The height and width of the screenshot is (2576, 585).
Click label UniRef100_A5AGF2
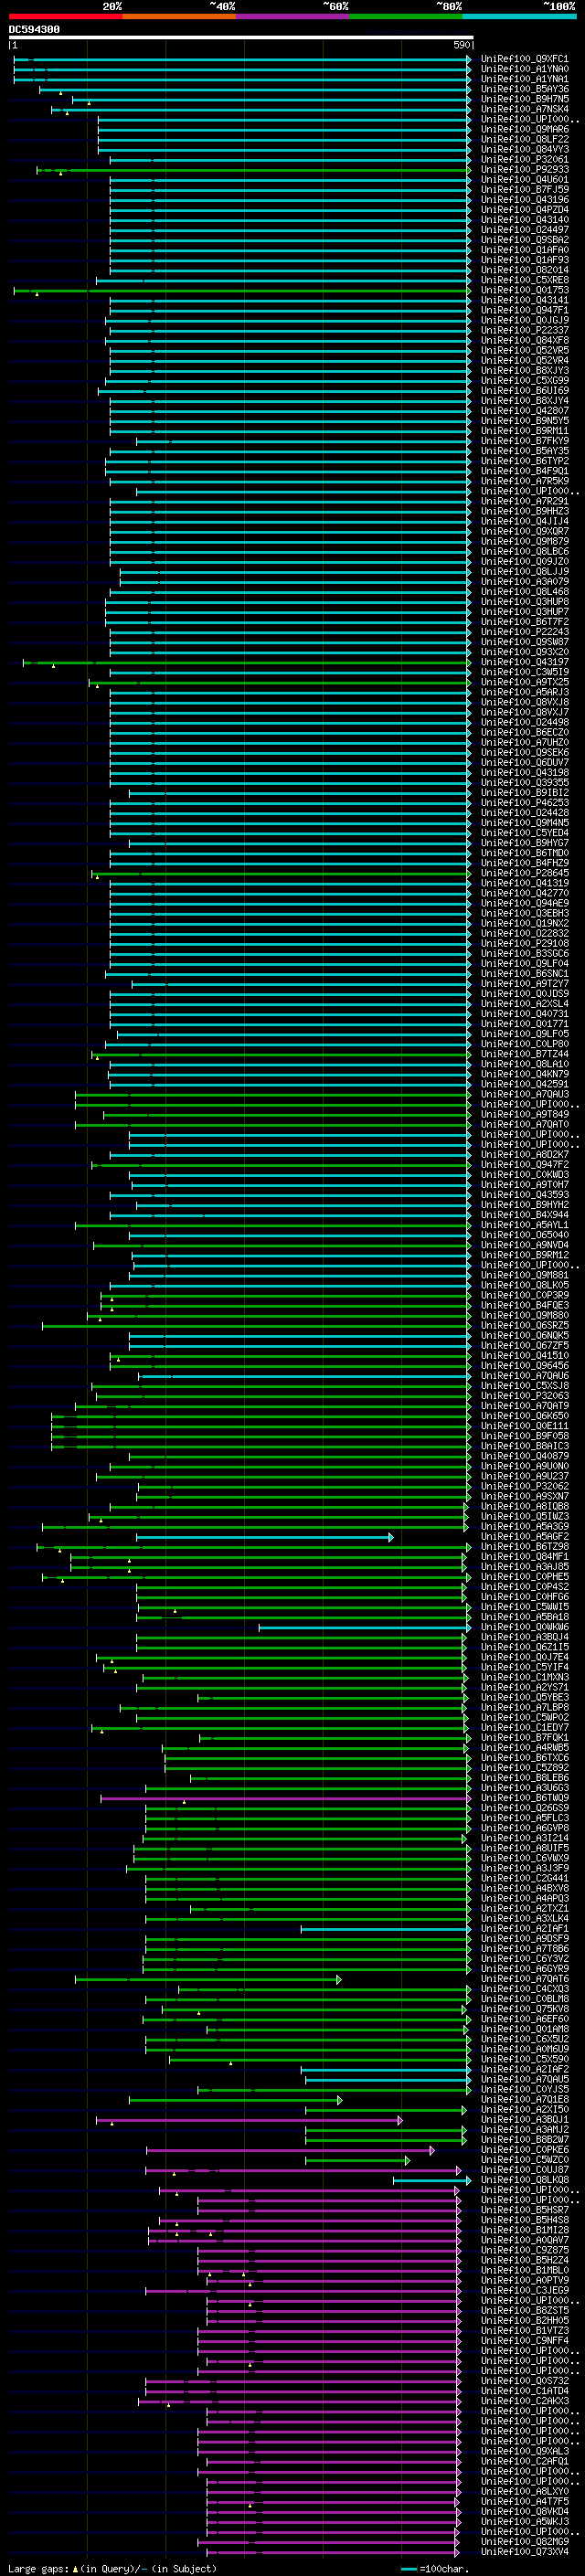coord(525,1536)
